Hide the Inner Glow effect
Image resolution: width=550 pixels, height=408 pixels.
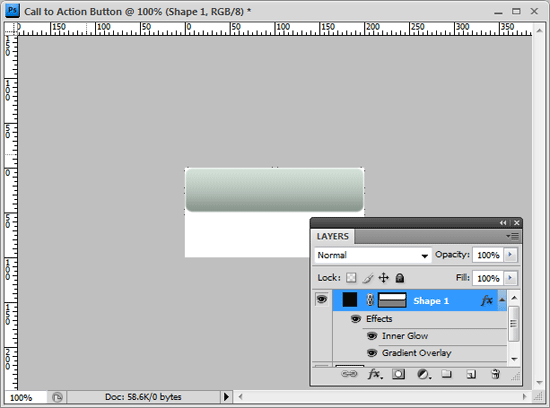pyautogui.click(x=372, y=336)
